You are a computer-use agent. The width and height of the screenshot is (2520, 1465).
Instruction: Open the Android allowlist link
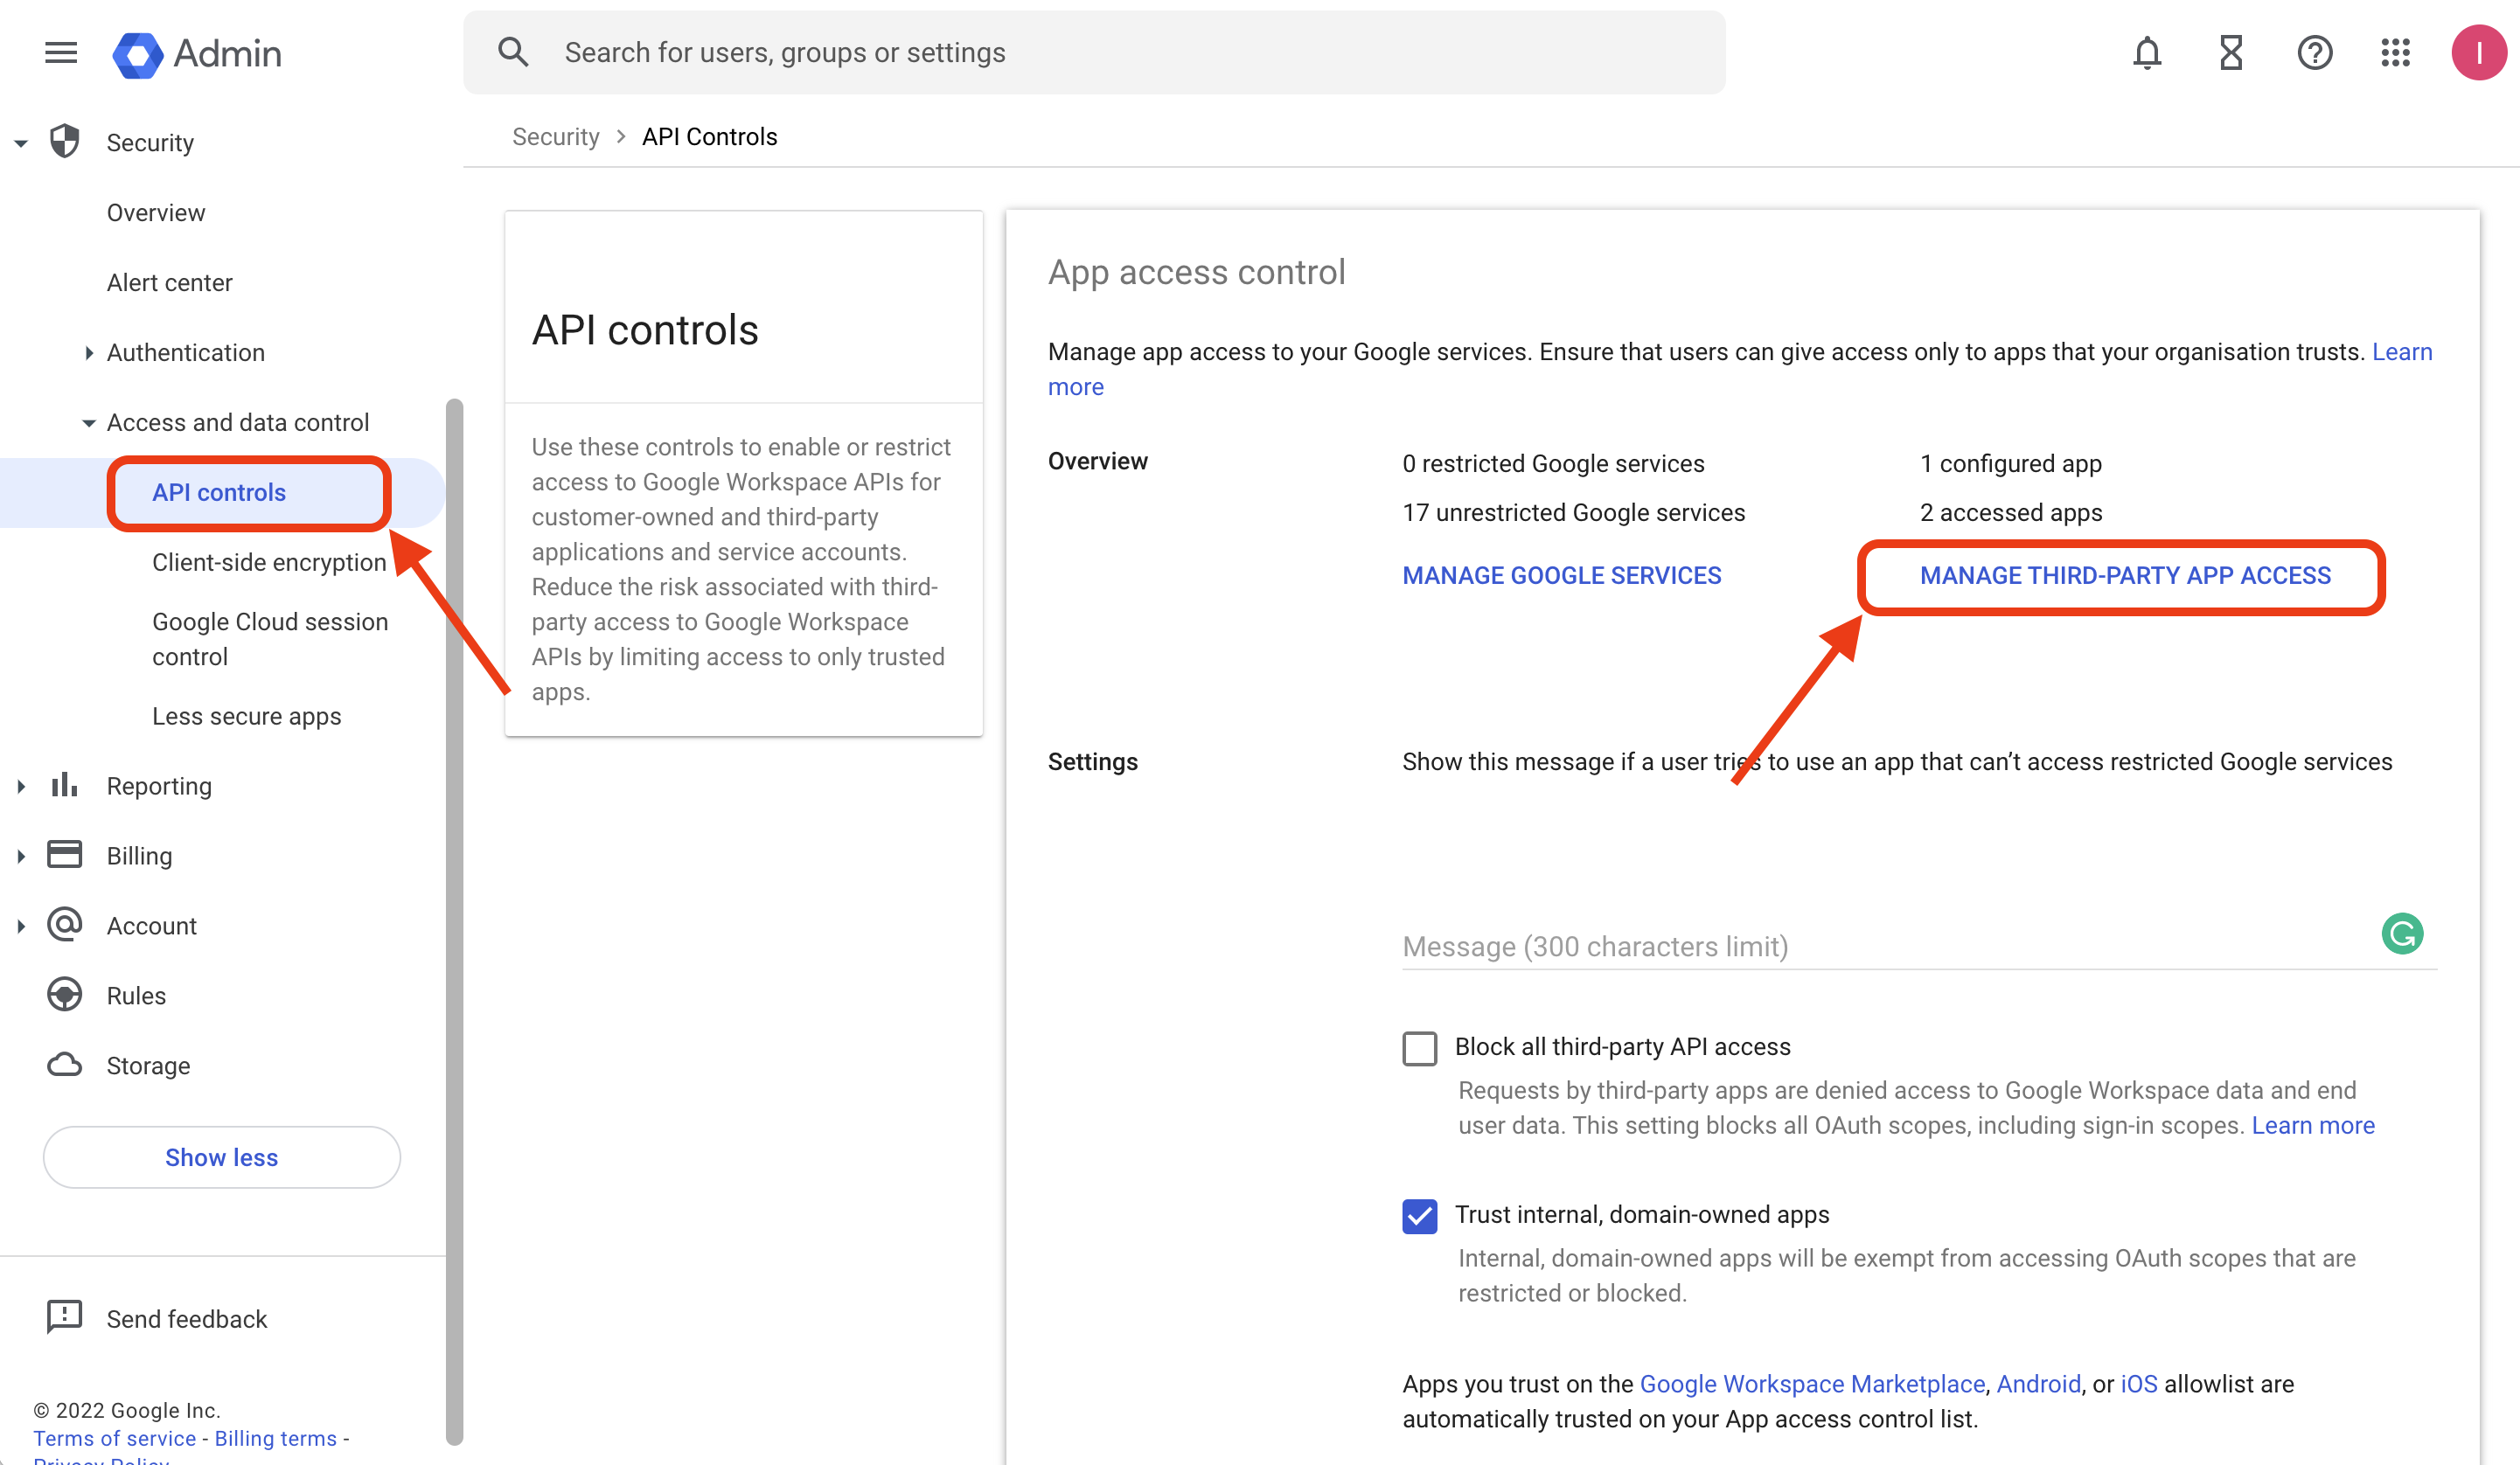tap(2038, 1384)
